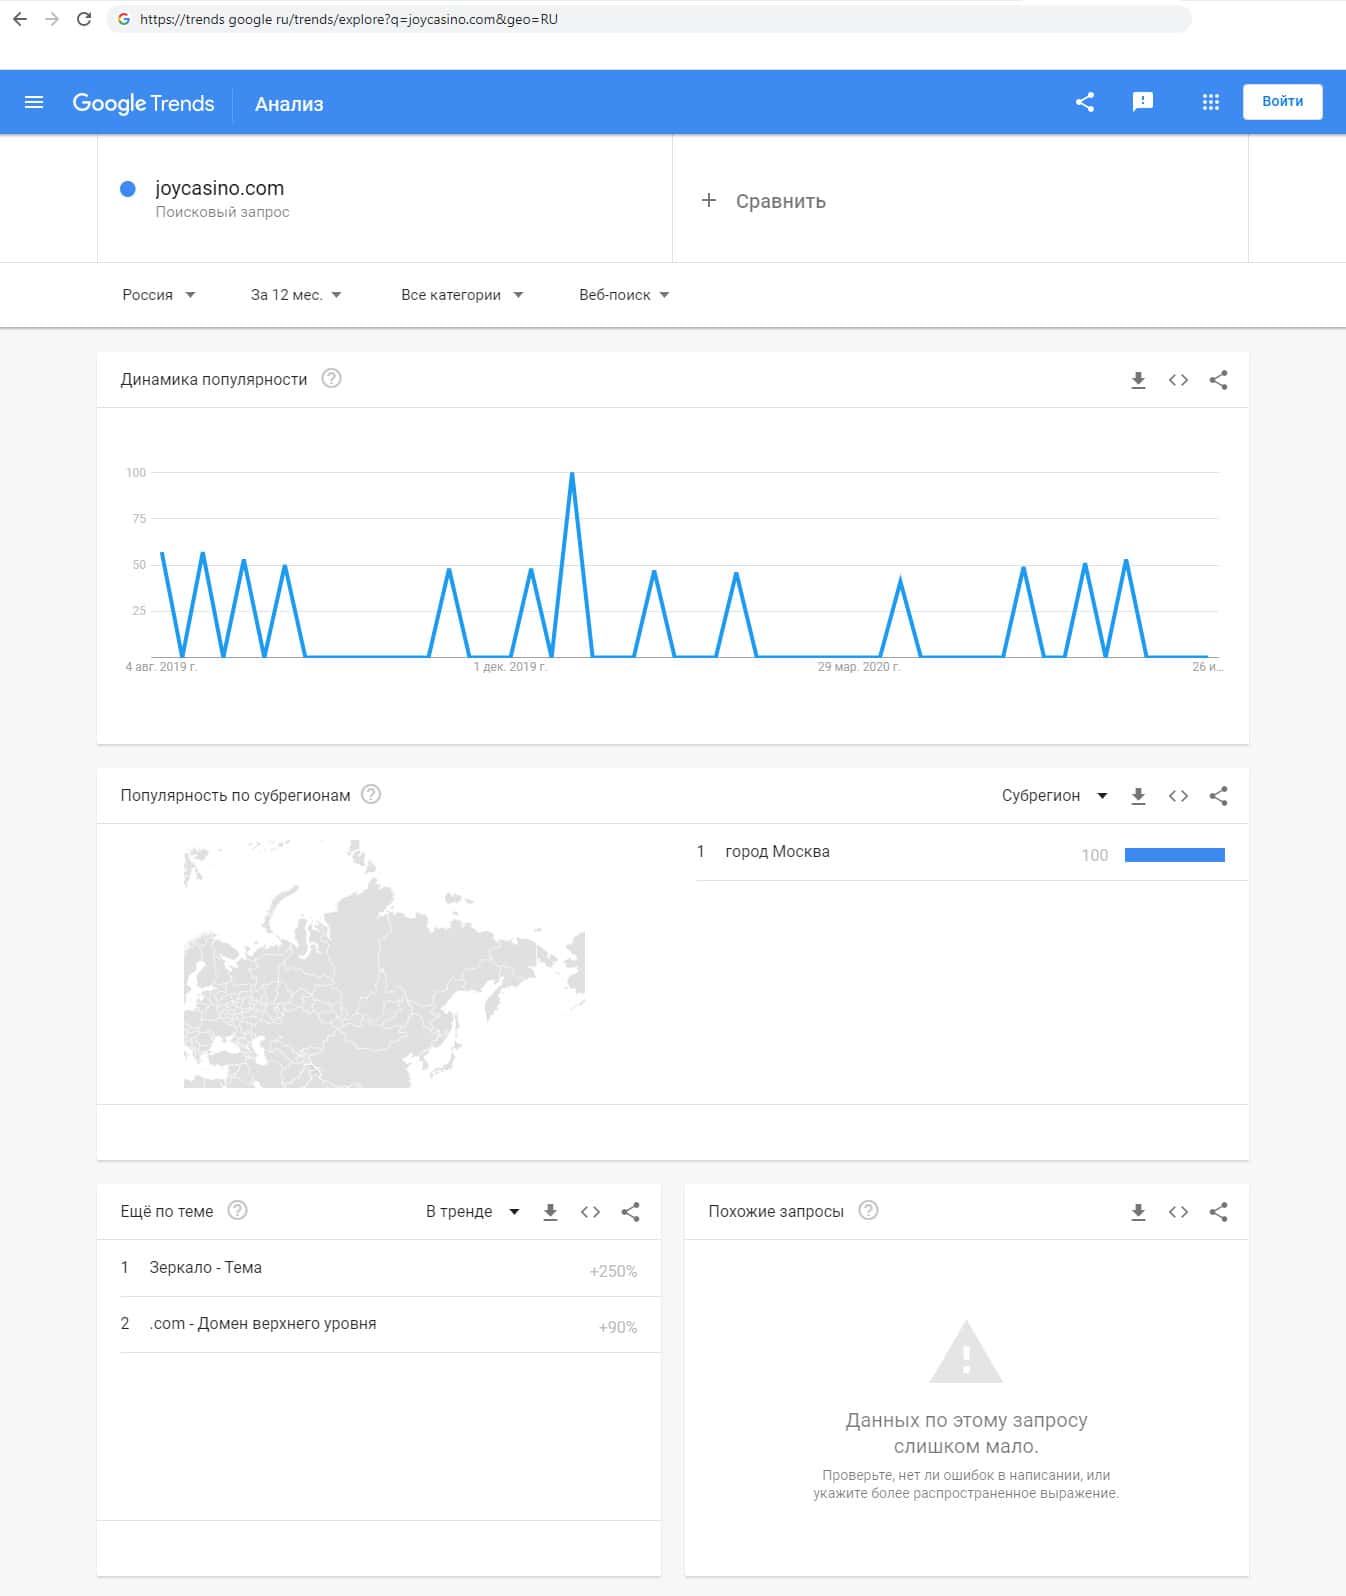Share the Популярность по субрегионам card
1346x1596 pixels.
point(1218,796)
